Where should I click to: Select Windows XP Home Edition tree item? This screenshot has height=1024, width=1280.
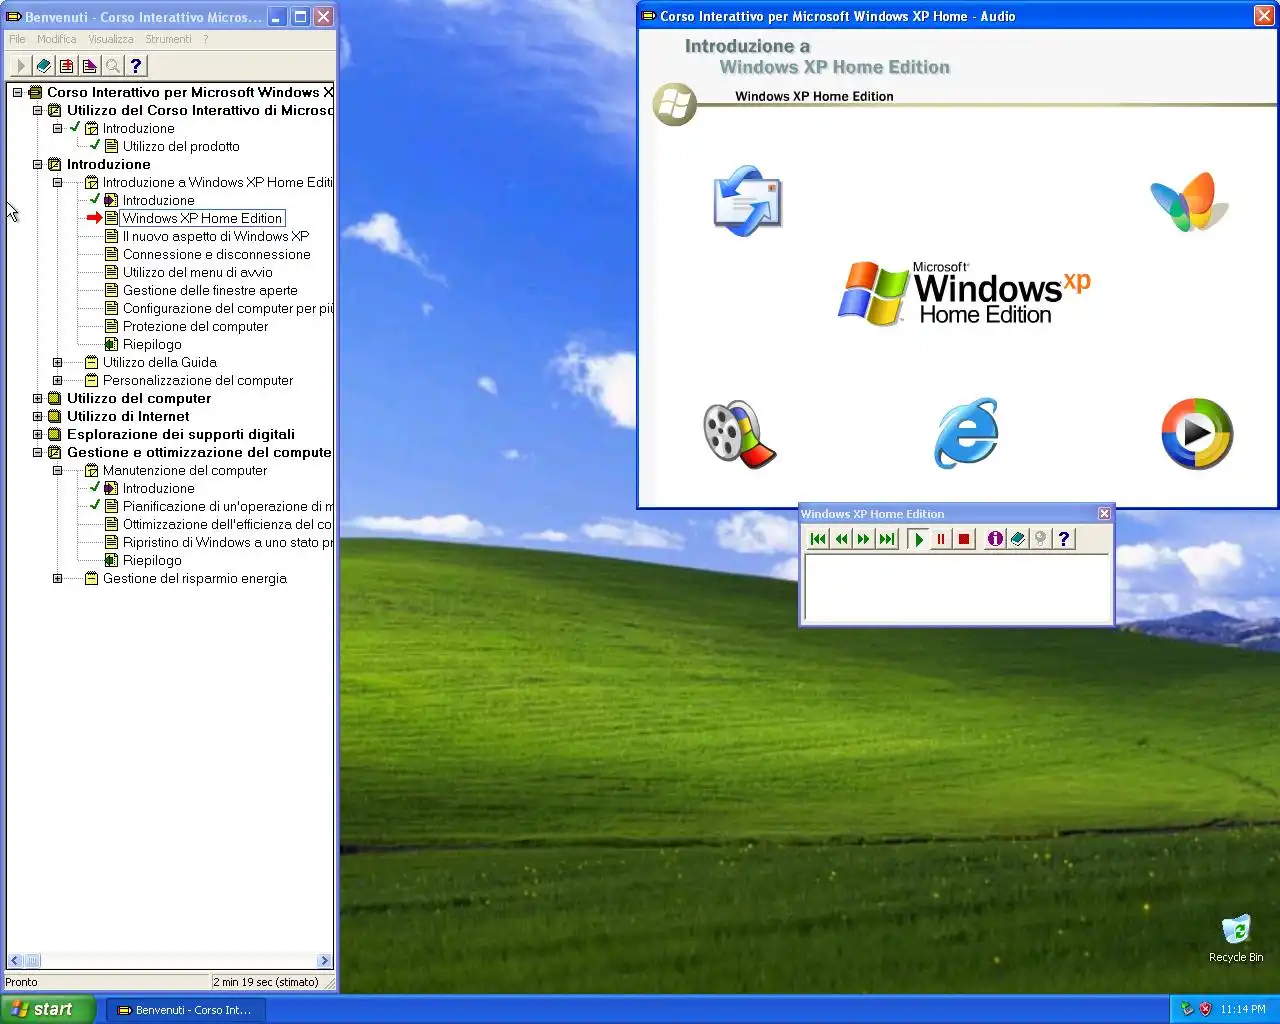[202, 218]
